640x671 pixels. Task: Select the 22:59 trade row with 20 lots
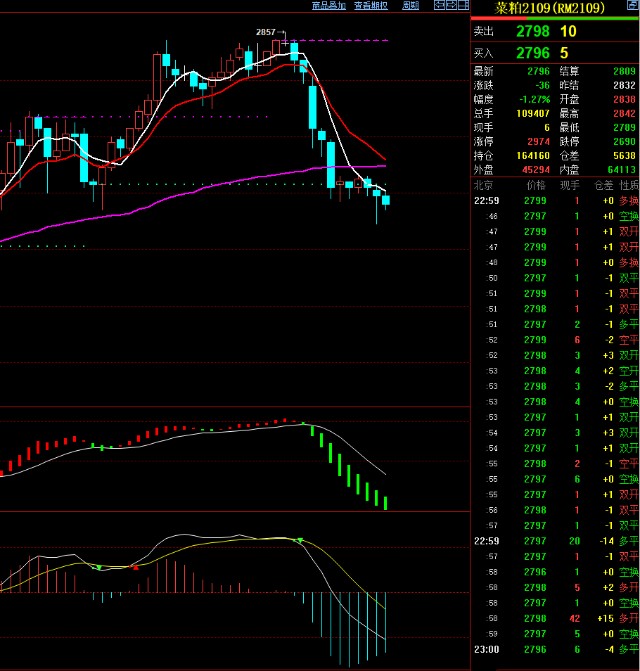tap(555, 540)
